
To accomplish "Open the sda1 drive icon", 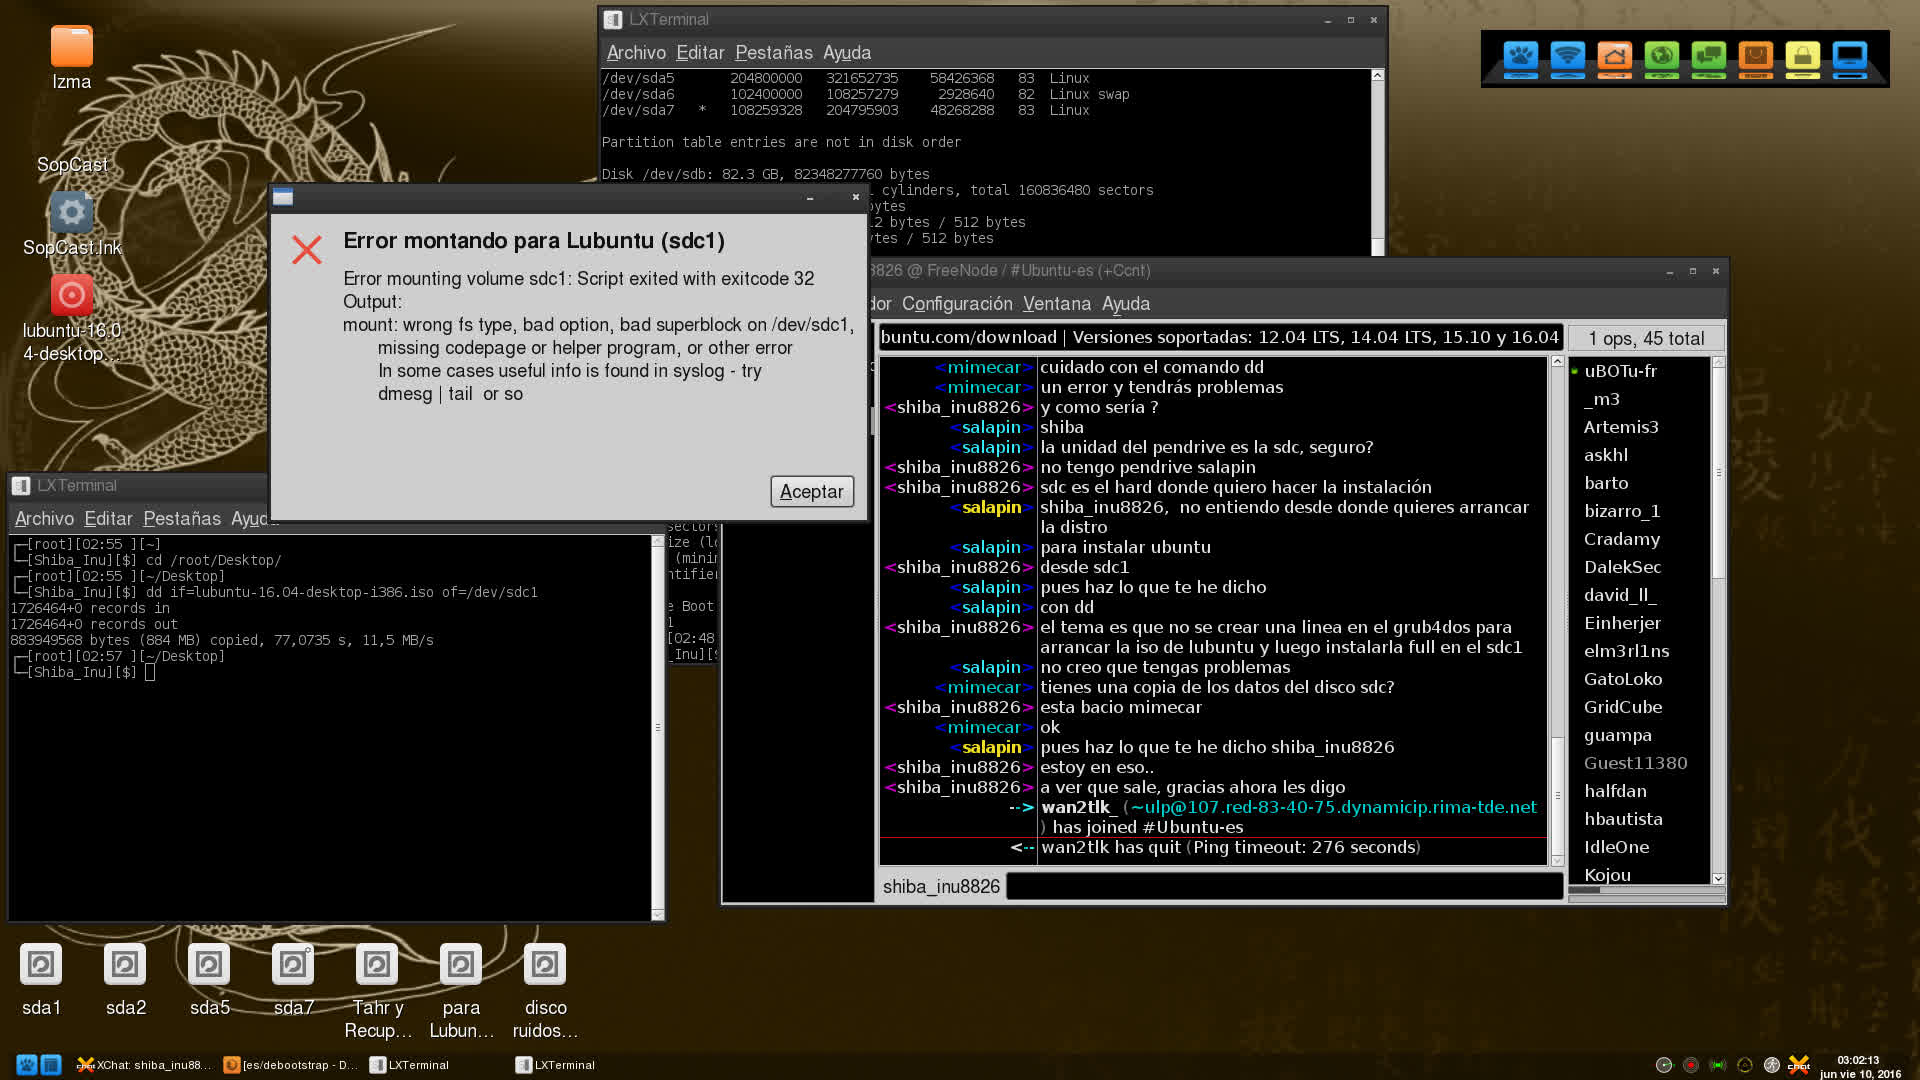I will (x=41, y=965).
